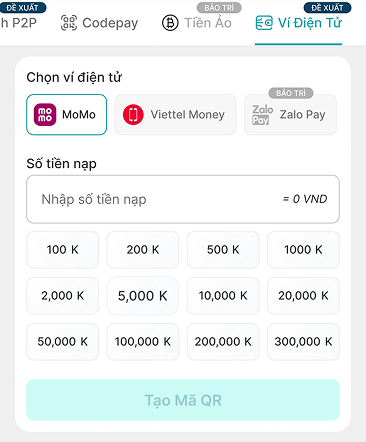Click the Codepay QR scan icon
This screenshot has height=442, width=366.
[69, 23]
